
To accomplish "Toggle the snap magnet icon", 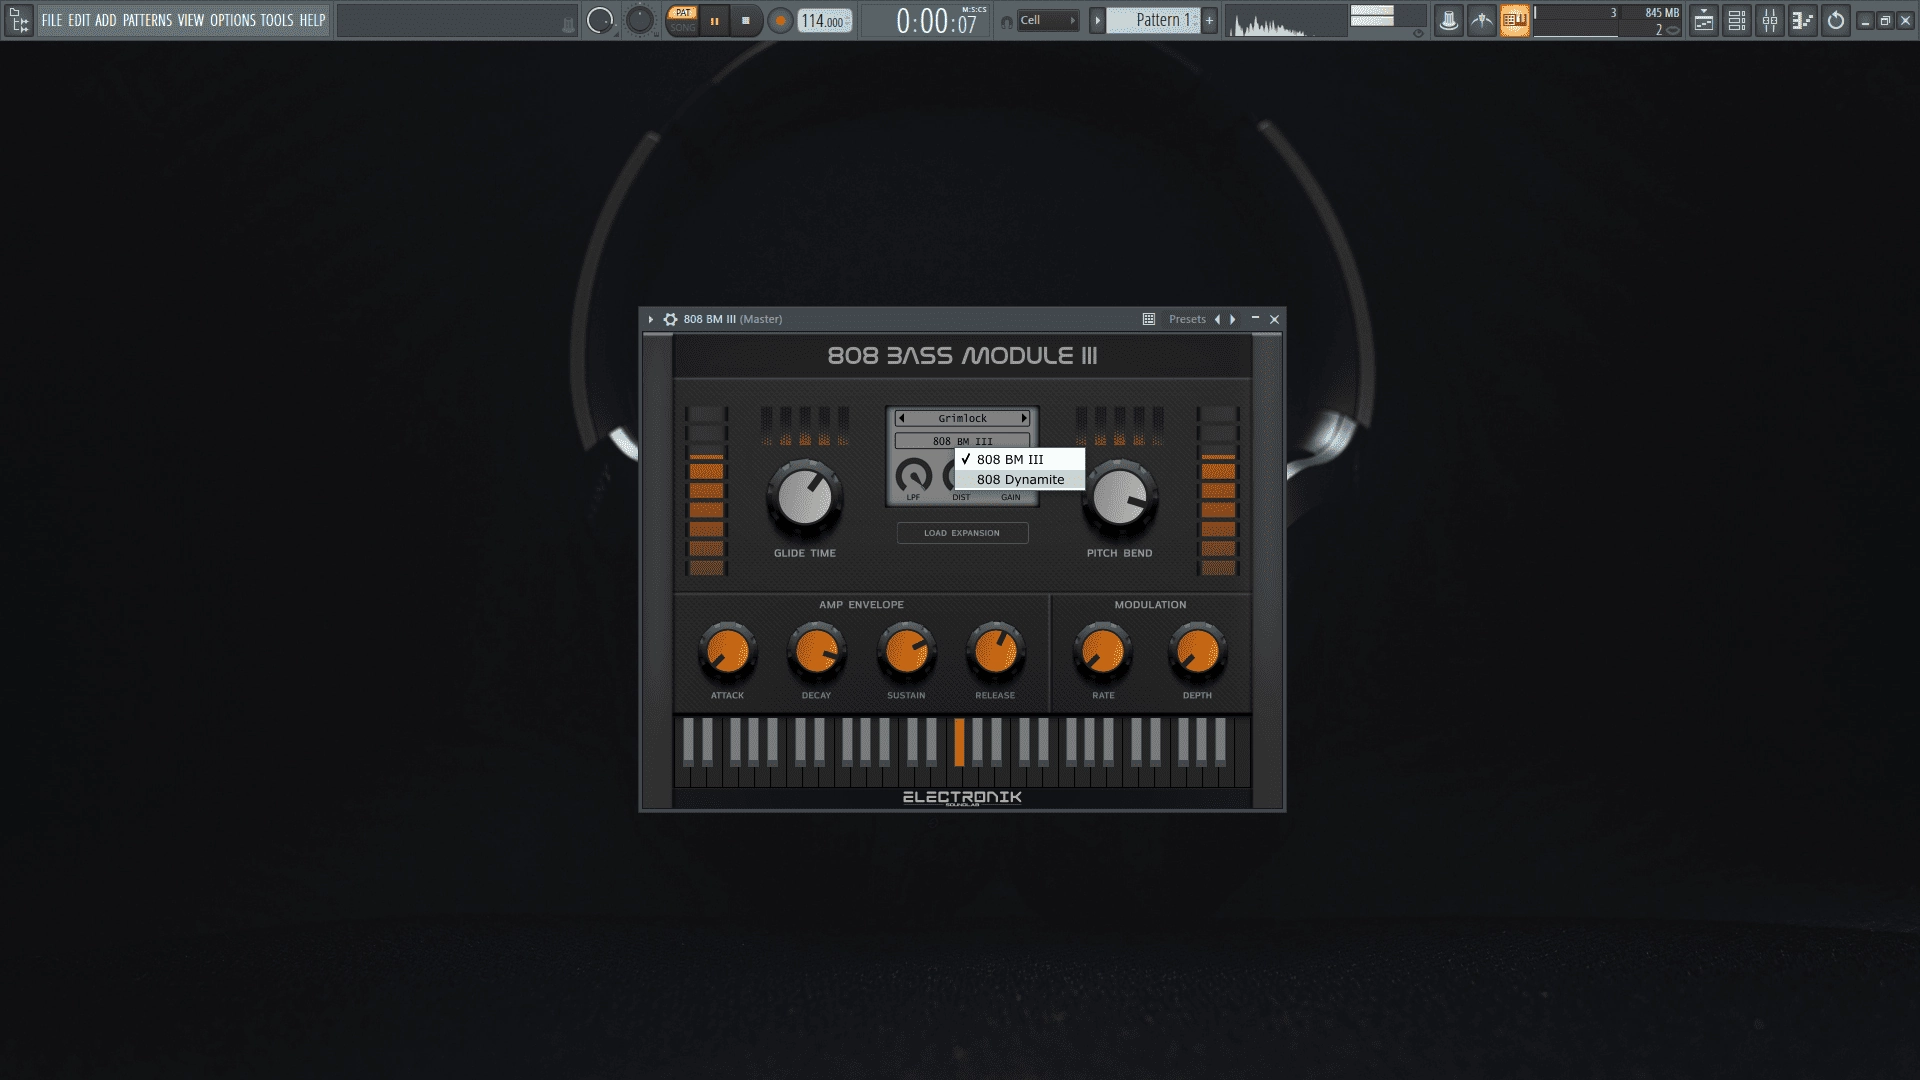I will (x=1006, y=21).
